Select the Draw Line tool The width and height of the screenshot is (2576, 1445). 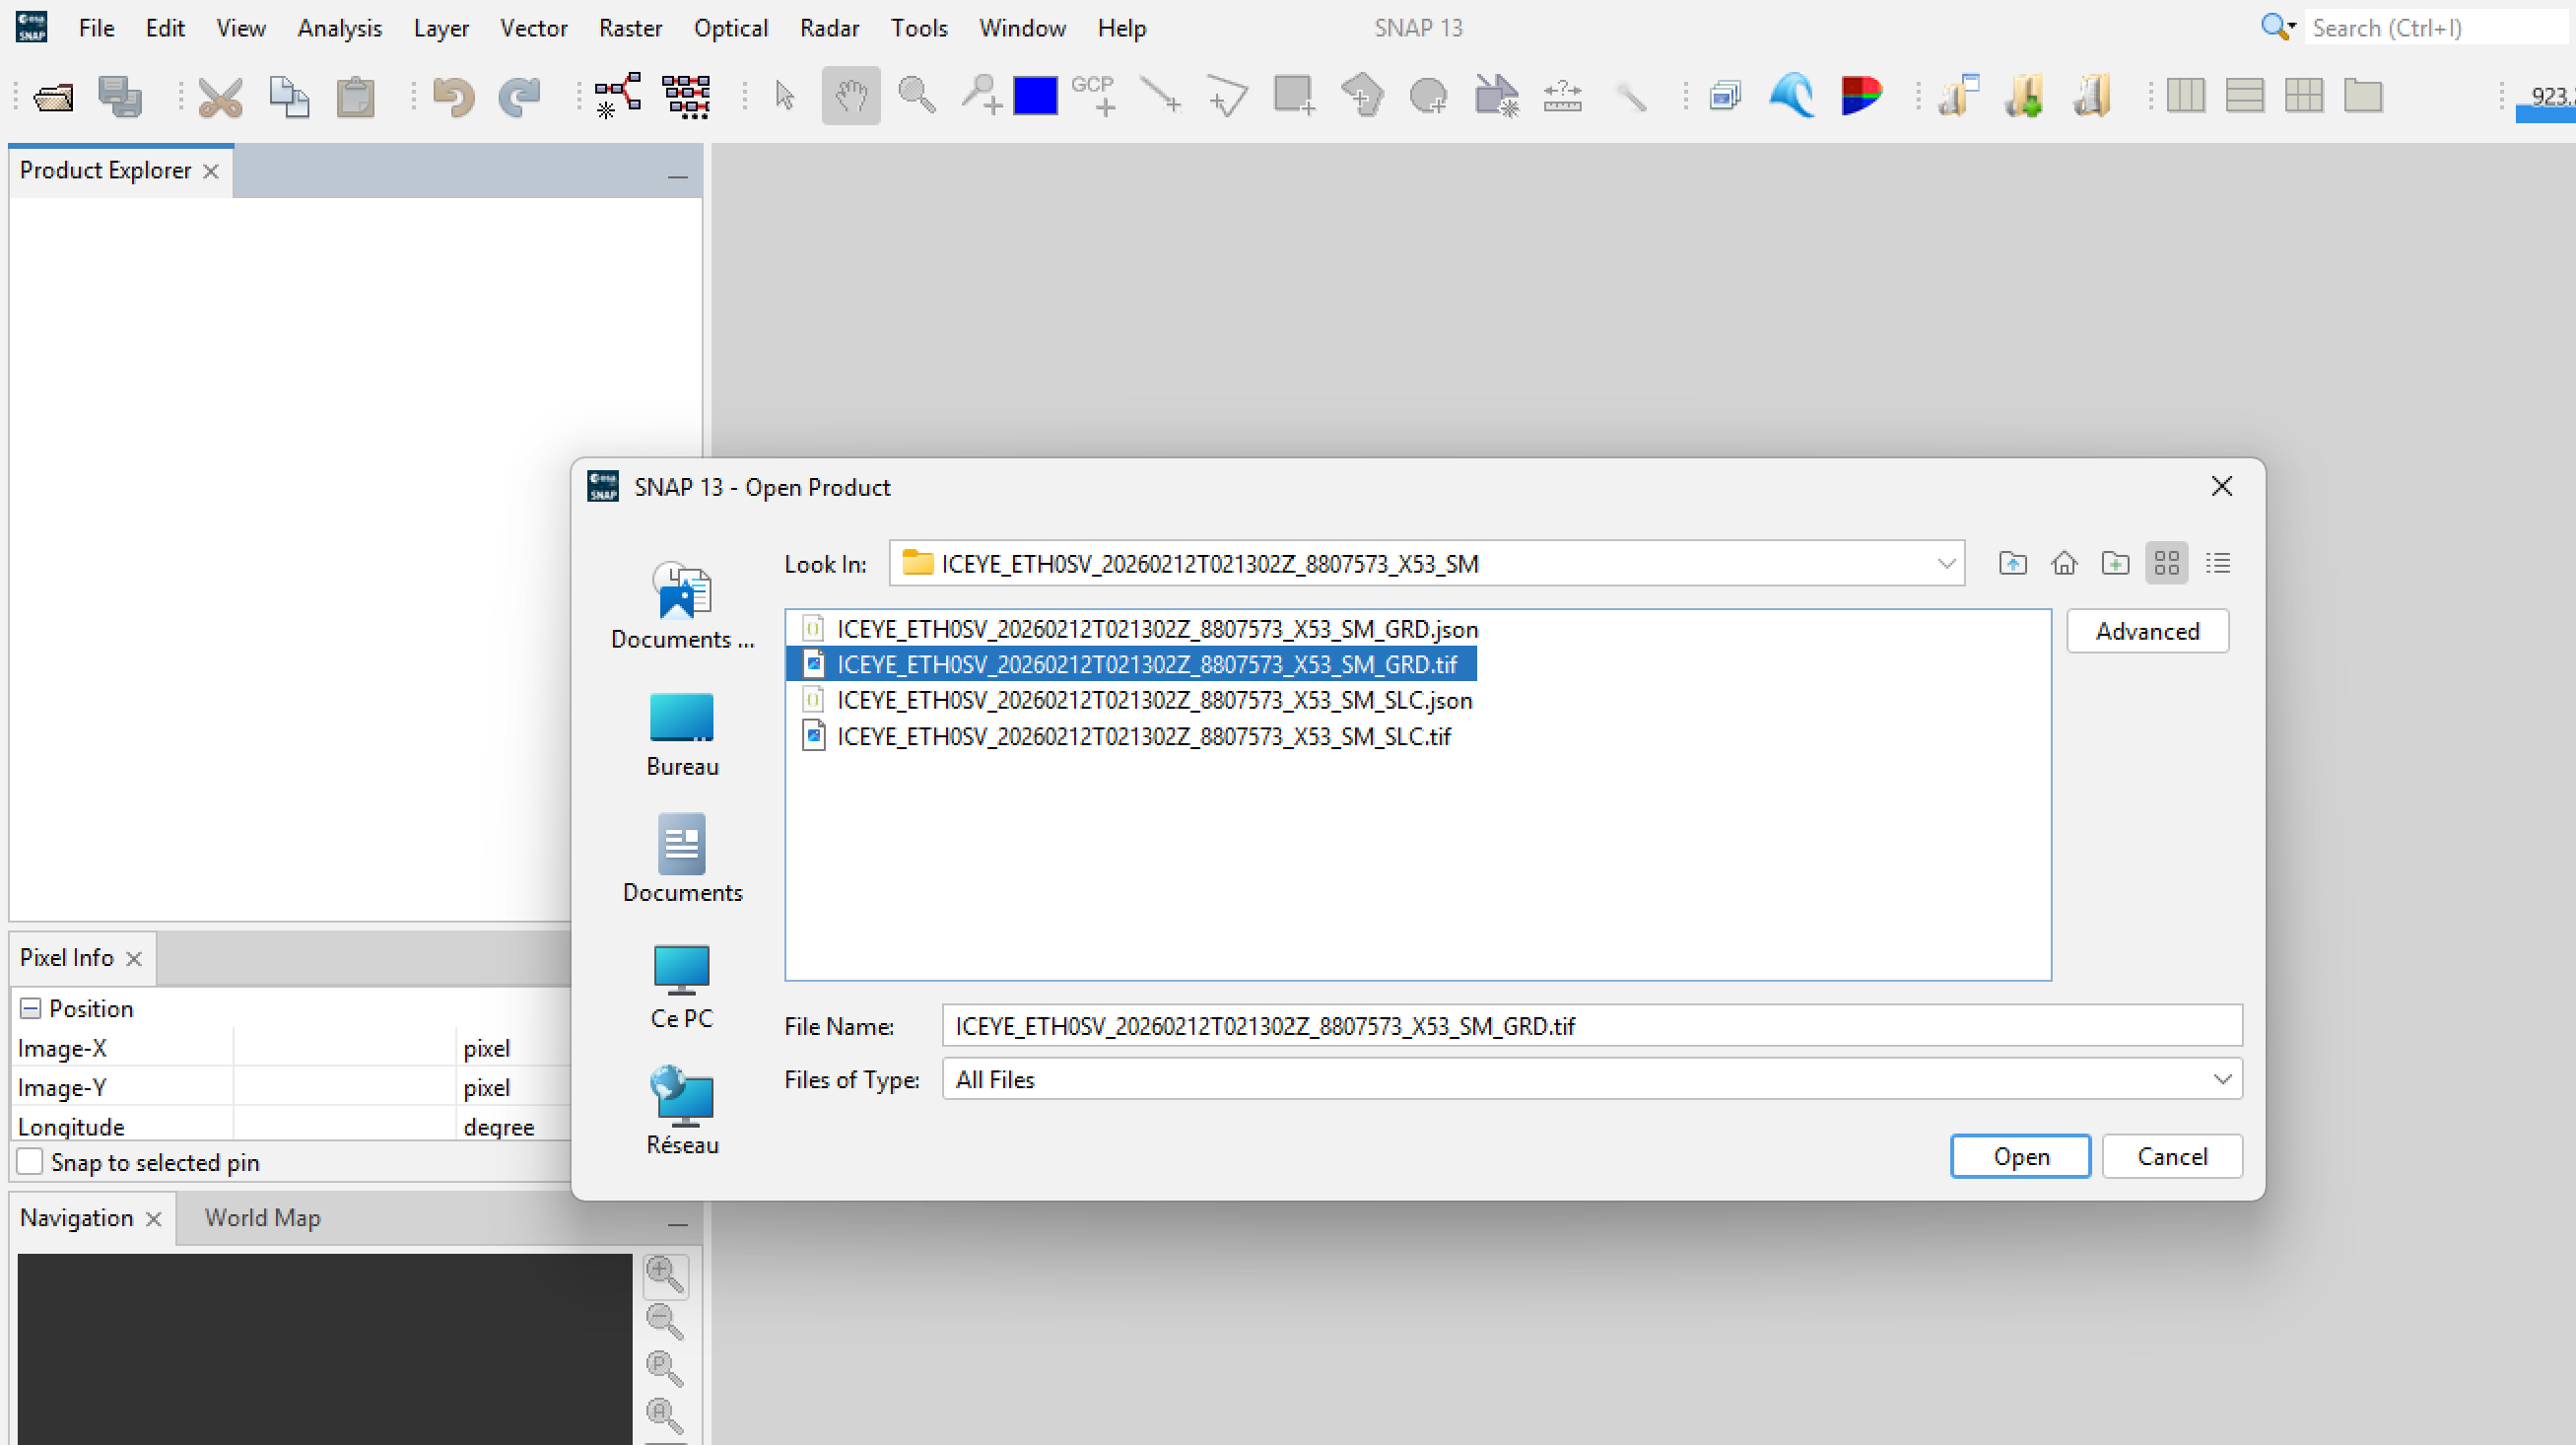coord(1160,96)
